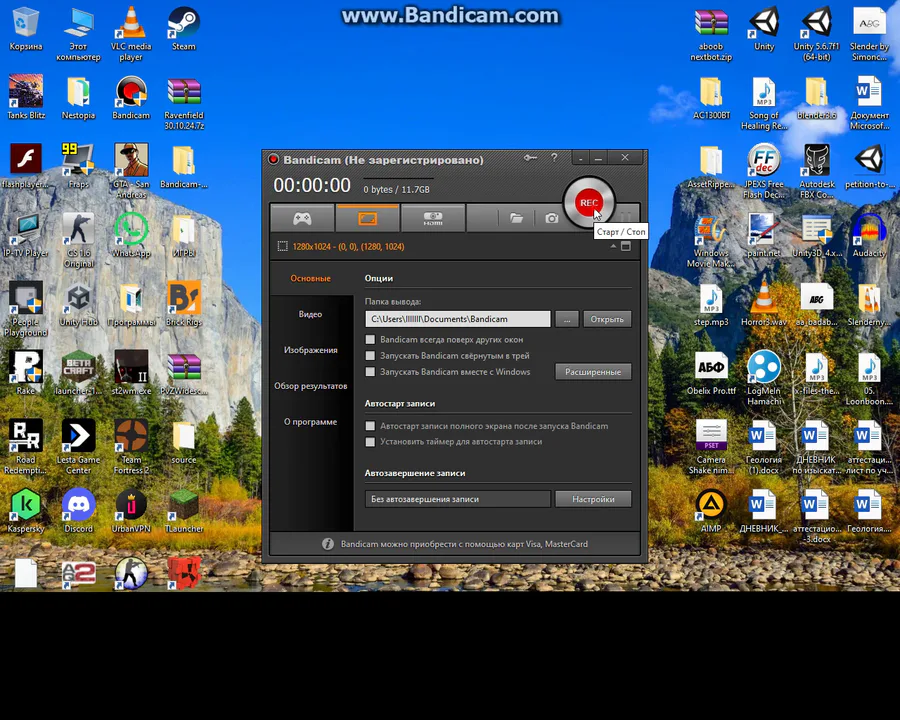Click the Visa, MasterCard purchase info link
Image resolution: width=900 pixels, height=720 pixels.
pyautogui.click(x=464, y=544)
